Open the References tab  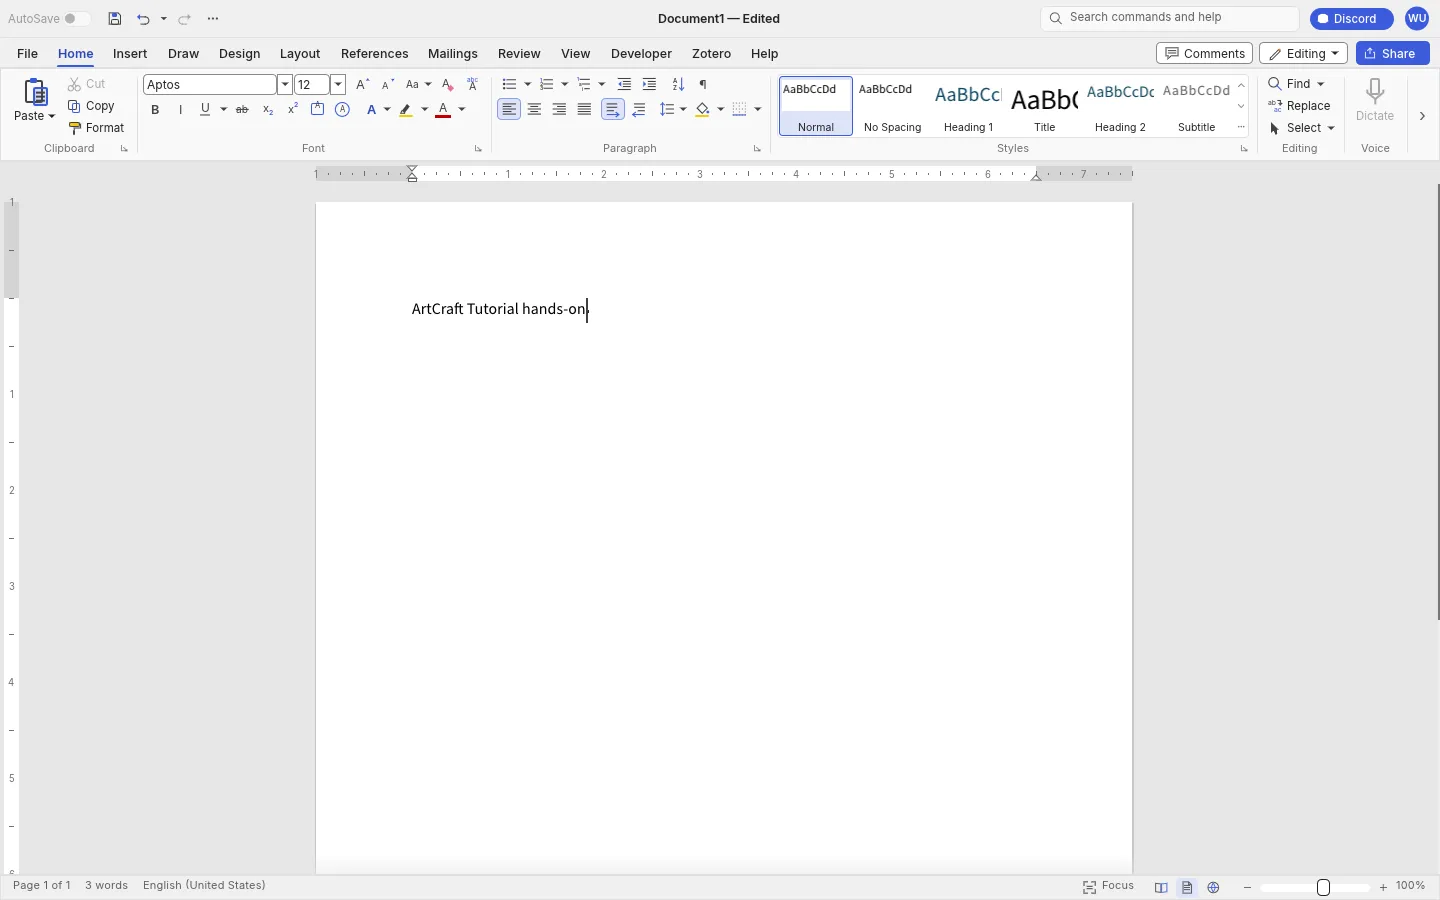pyautogui.click(x=375, y=54)
